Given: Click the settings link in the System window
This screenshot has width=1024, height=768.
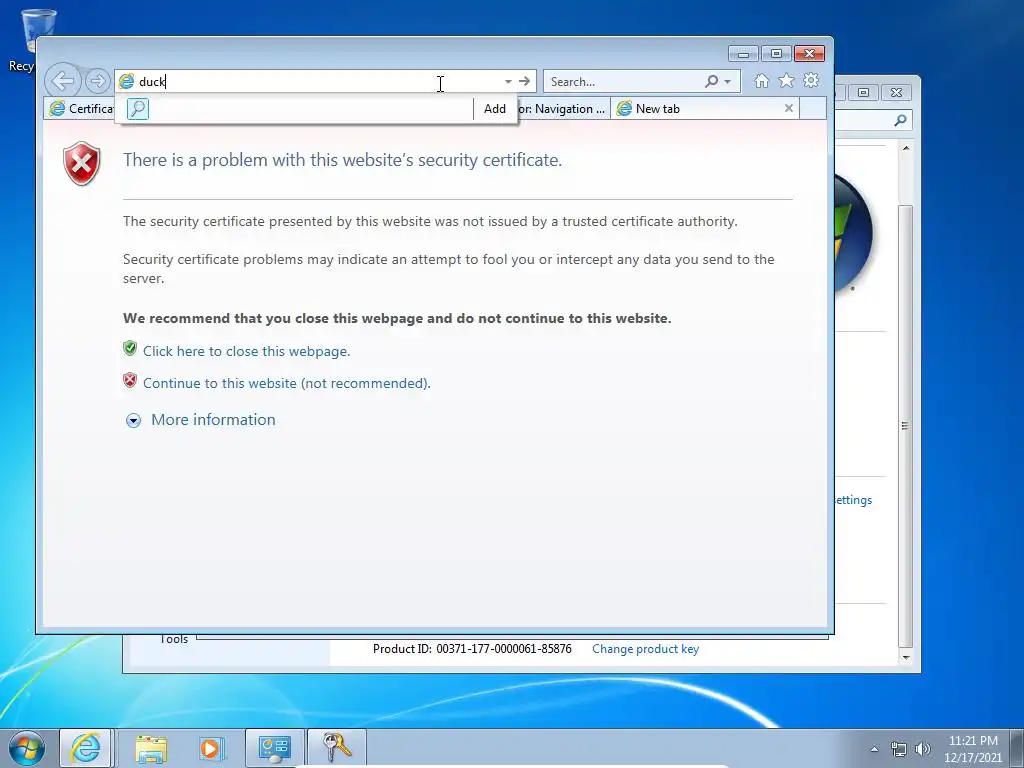Looking at the screenshot, I should tap(853, 500).
